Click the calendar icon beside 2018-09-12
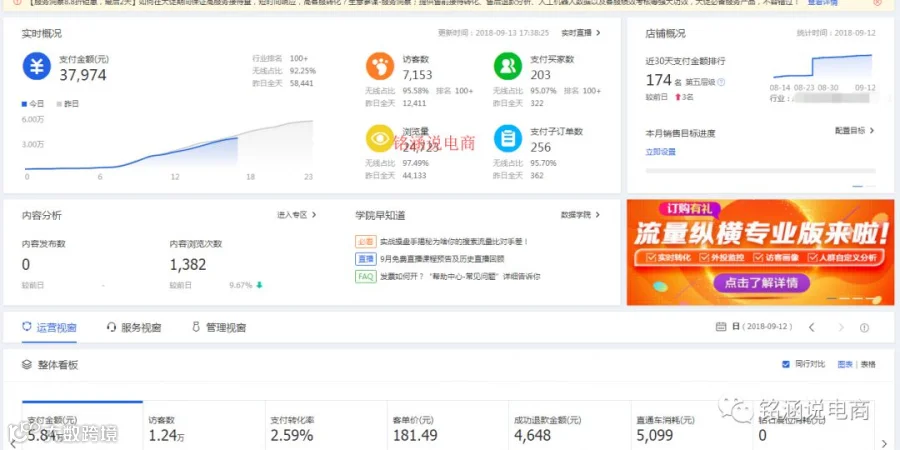 point(721,327)
